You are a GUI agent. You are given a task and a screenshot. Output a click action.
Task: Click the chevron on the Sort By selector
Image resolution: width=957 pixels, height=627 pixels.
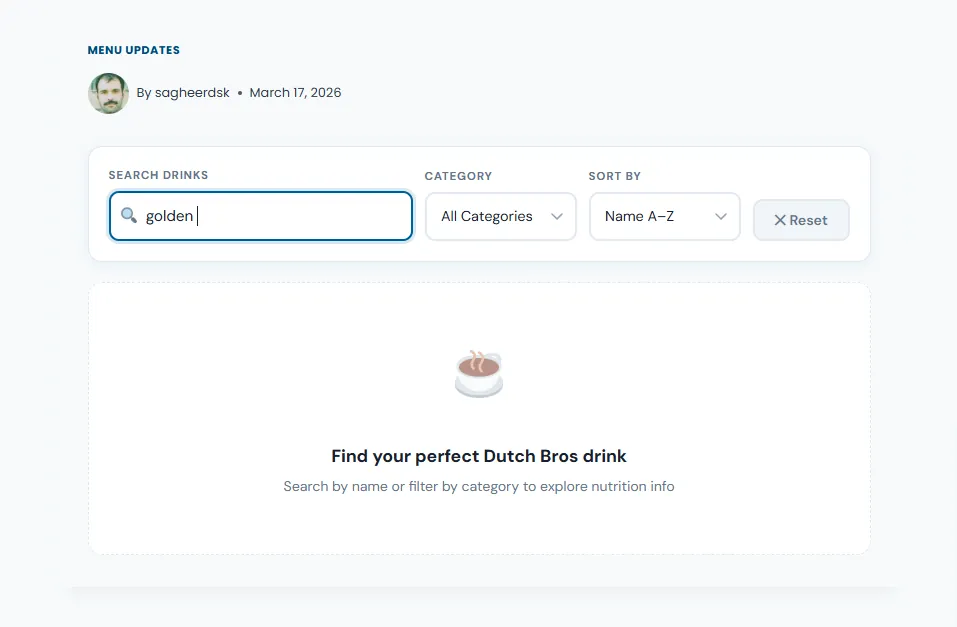[x=720, y=216]
